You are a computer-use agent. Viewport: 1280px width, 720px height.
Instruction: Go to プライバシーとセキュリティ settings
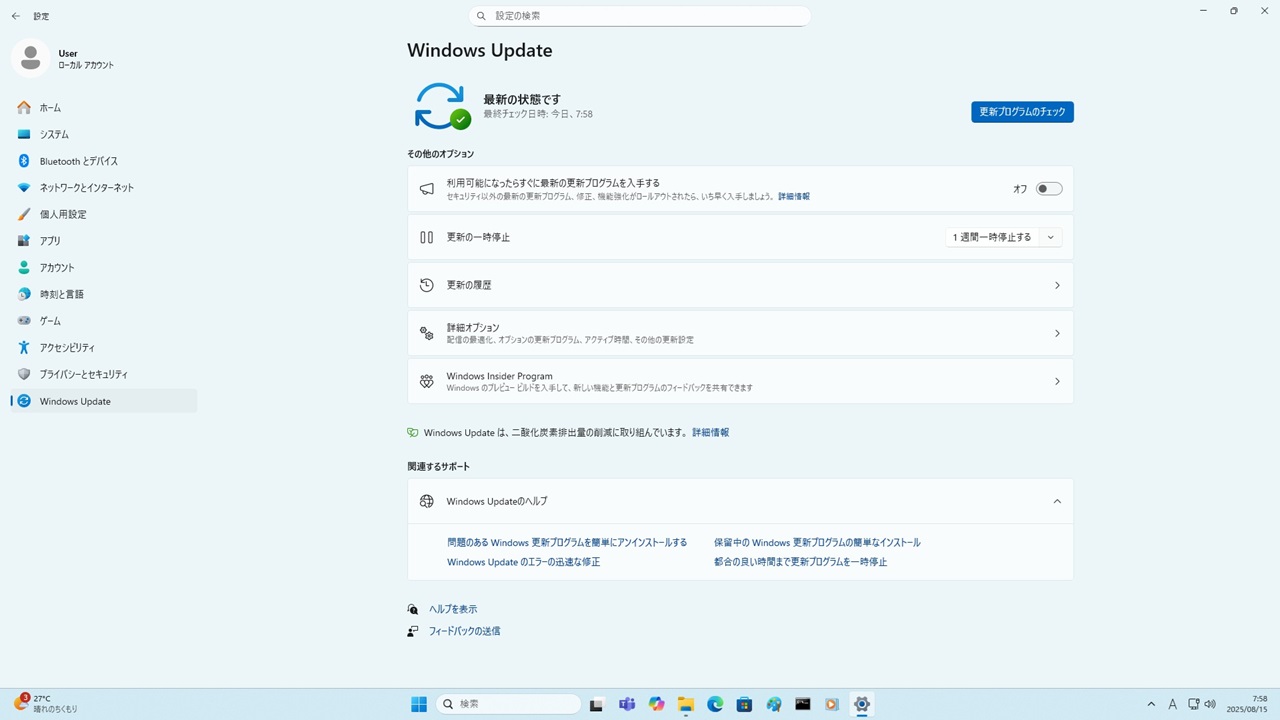(104, 374)
